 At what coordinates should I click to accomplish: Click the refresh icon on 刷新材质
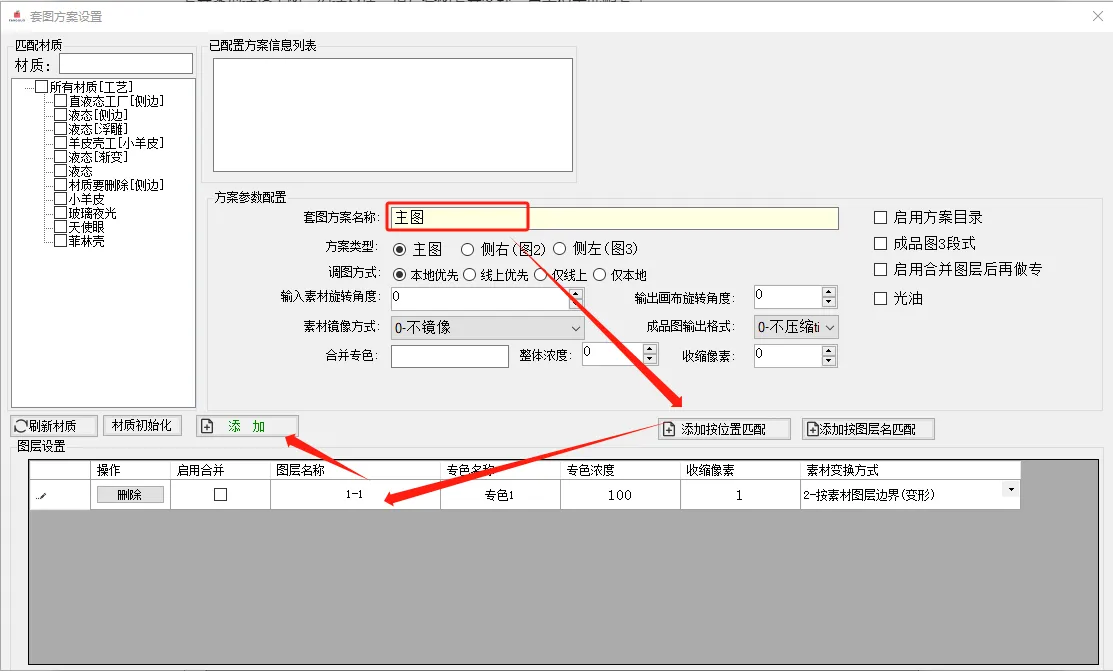click(x=21, y=426)
